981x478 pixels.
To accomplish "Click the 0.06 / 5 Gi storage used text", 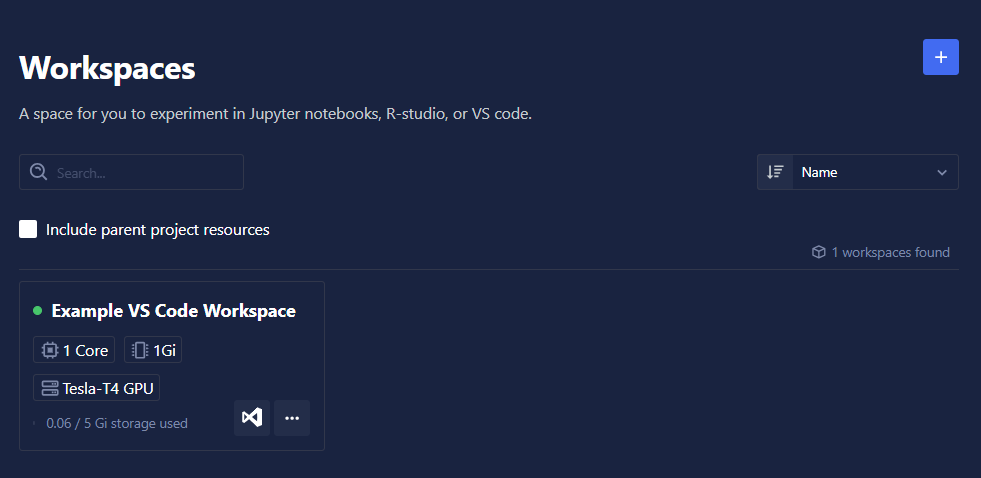I will point(117,424).
